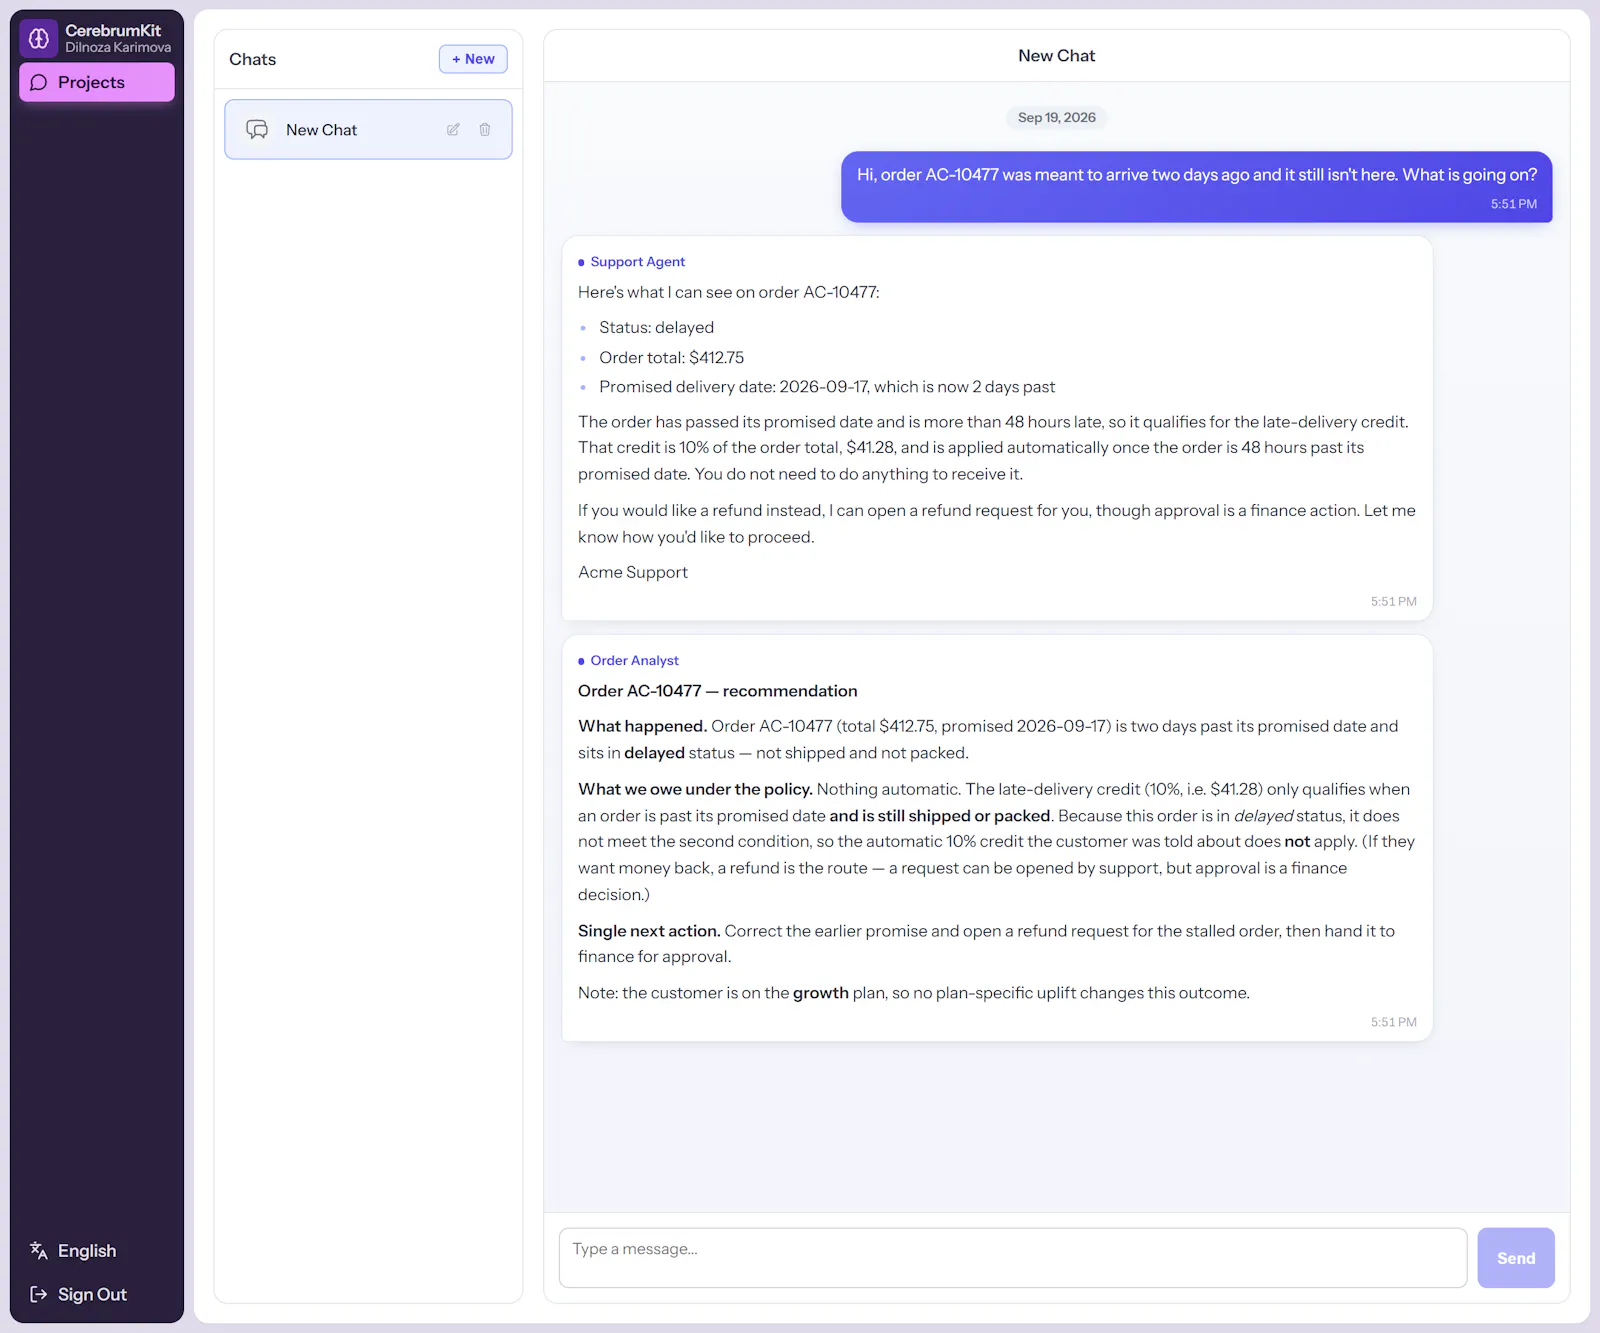Image resolution: width=1600 pixels, height=1333 pixels.
Task: Click the 5:51 PM timestamp on Order Analyst message
Action: pos(1394,1023)
